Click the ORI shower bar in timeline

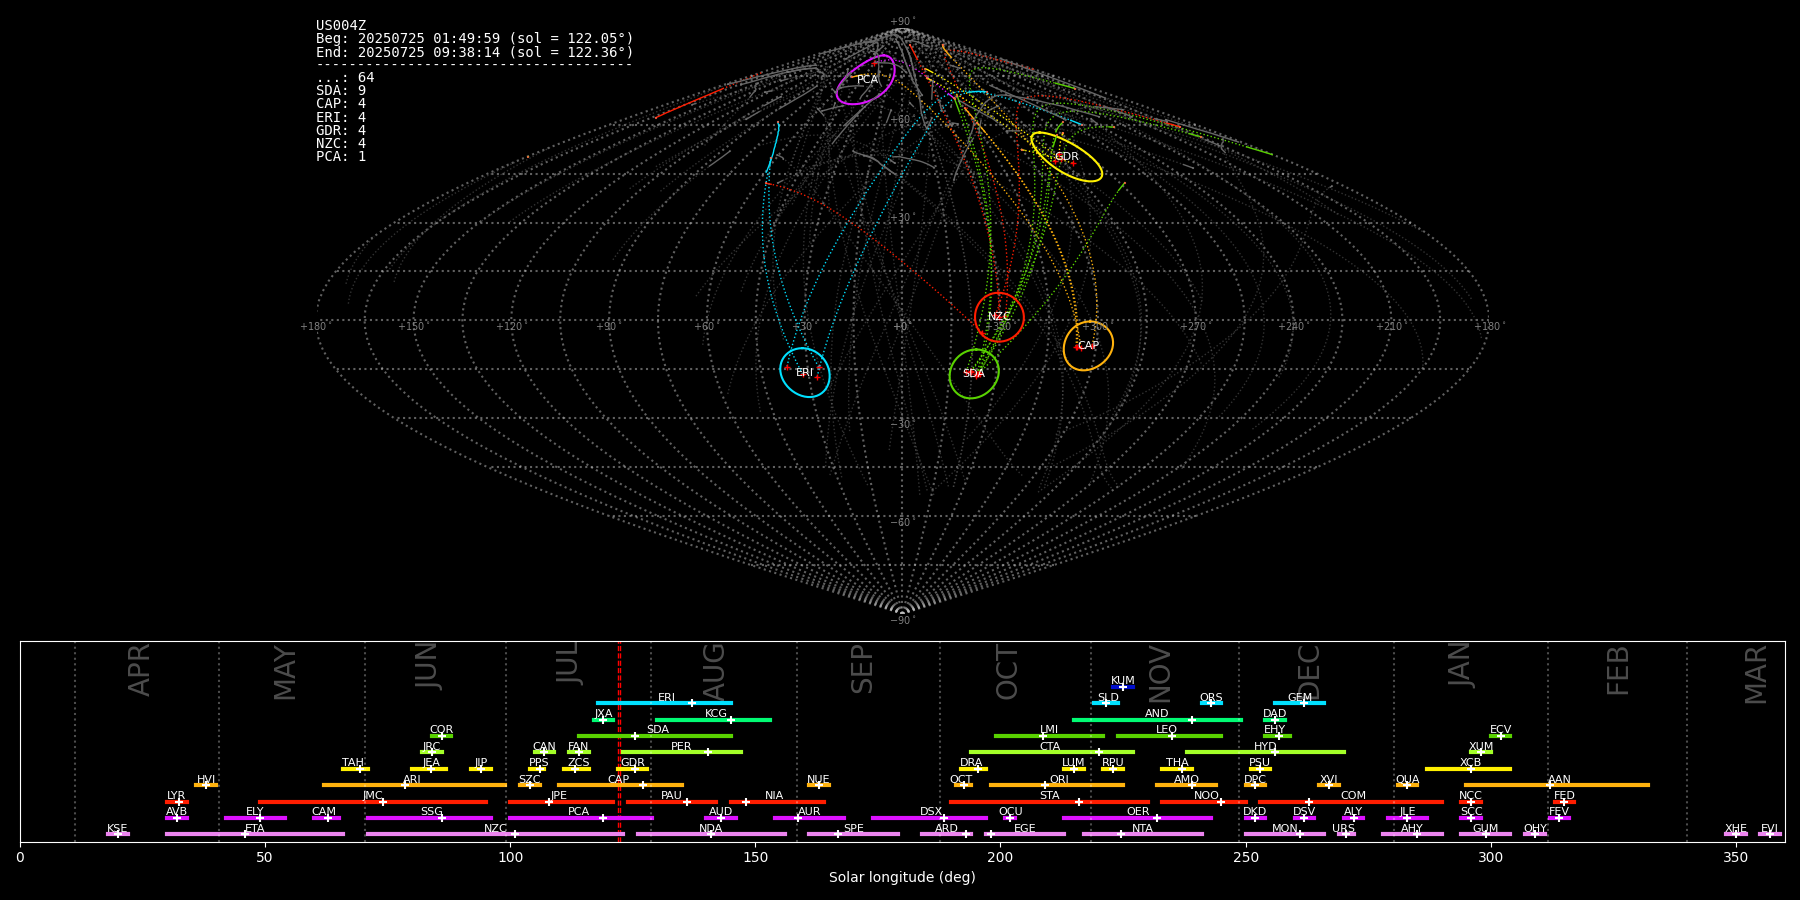click(1057, 785)
